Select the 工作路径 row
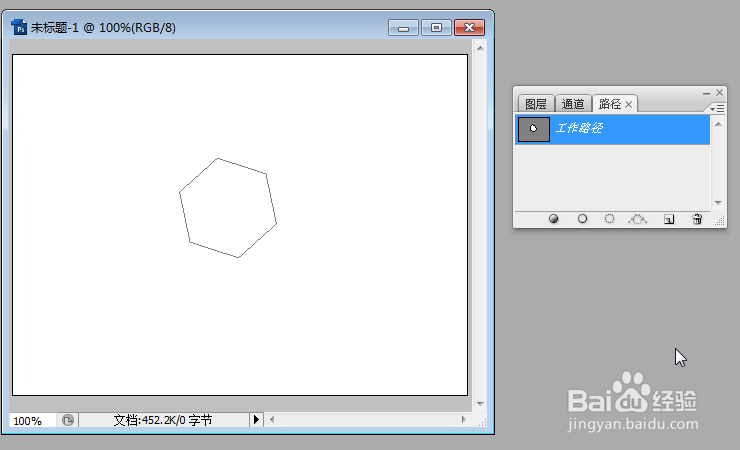The width and height of the screenshot is (740, 450). tap(613, 129)
